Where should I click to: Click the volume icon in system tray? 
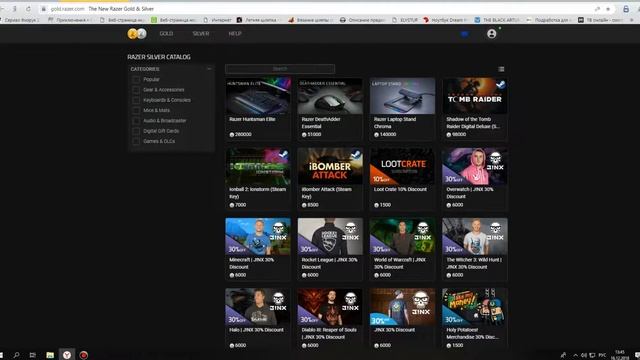(583, 356)
